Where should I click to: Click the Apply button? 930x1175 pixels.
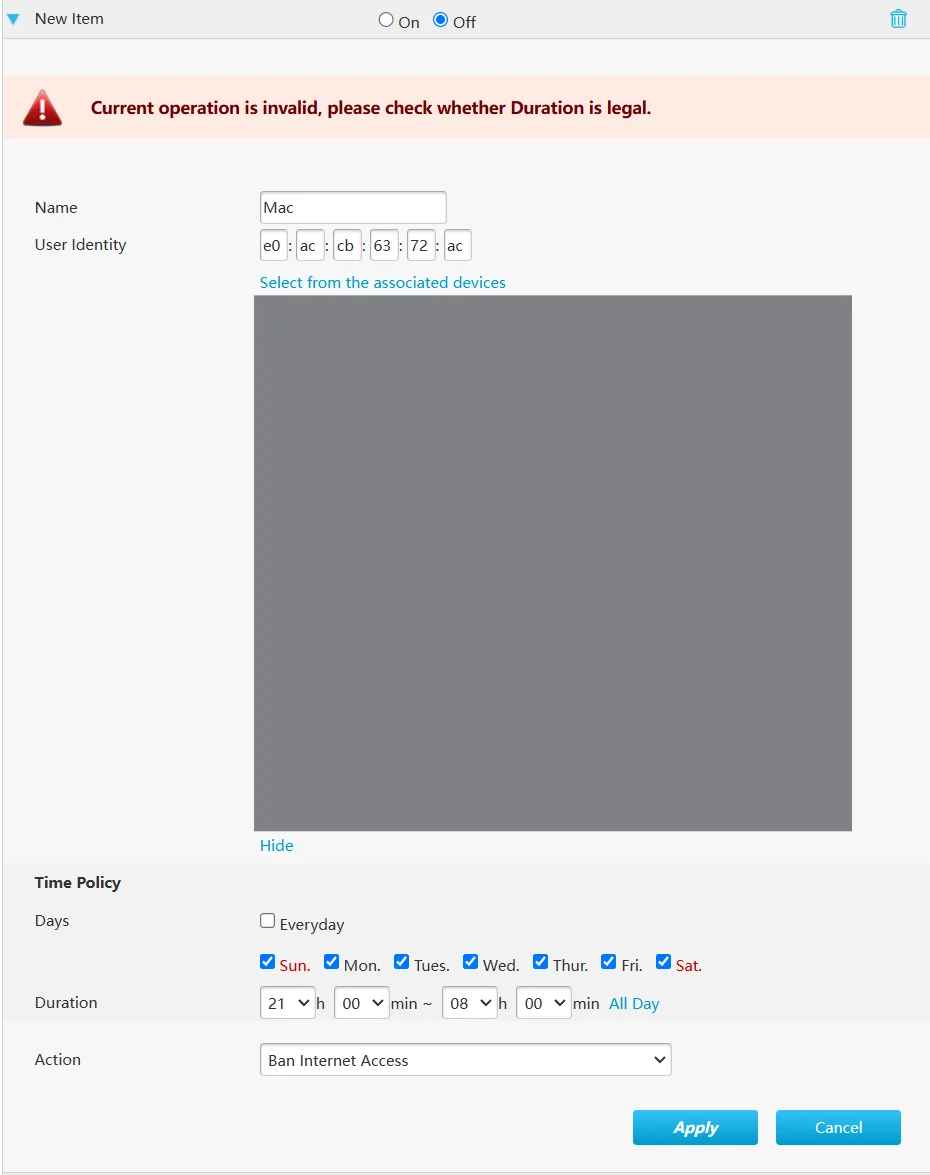click(695, 1127)
